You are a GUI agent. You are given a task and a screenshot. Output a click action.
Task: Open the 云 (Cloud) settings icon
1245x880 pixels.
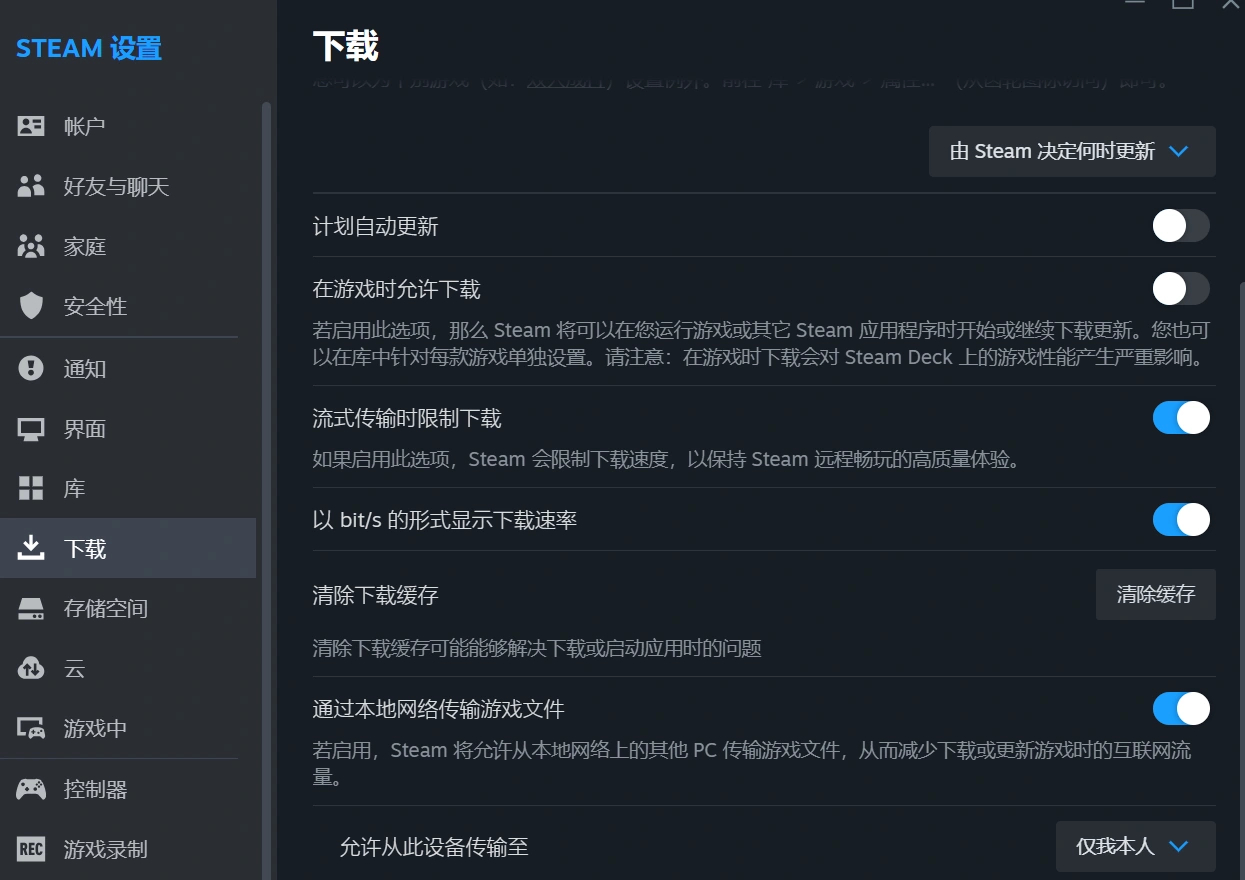coord(30,668)
